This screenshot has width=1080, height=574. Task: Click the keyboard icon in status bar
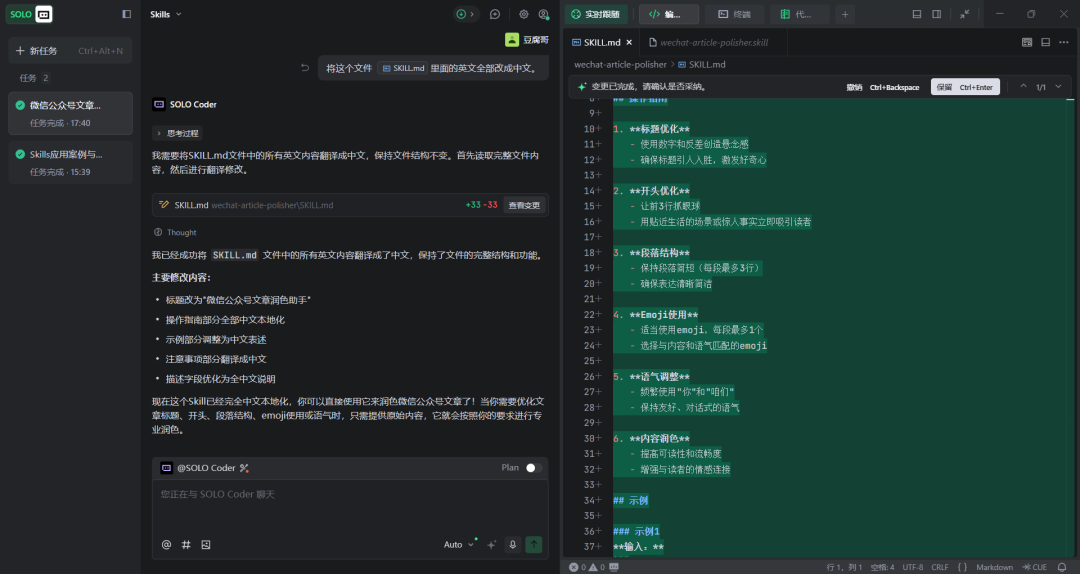pyautogui.click(x=614, y=567)
